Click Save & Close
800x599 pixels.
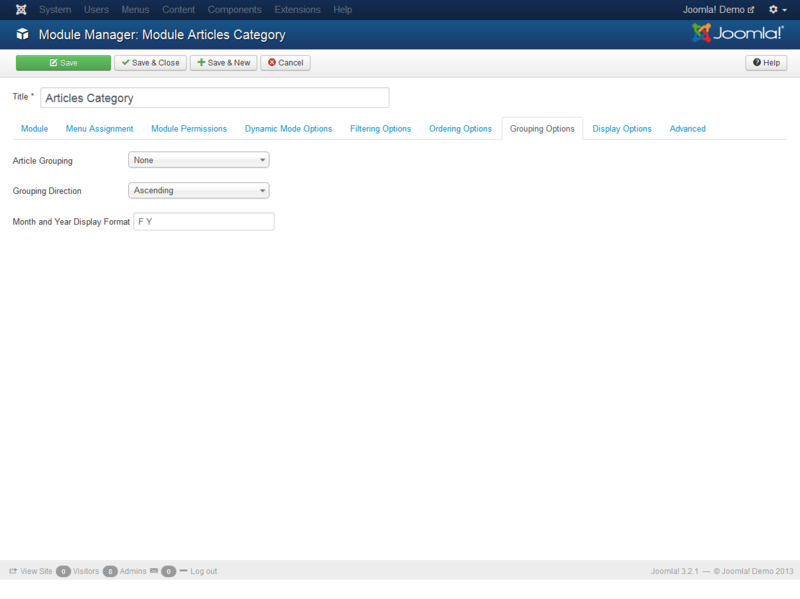151,63
